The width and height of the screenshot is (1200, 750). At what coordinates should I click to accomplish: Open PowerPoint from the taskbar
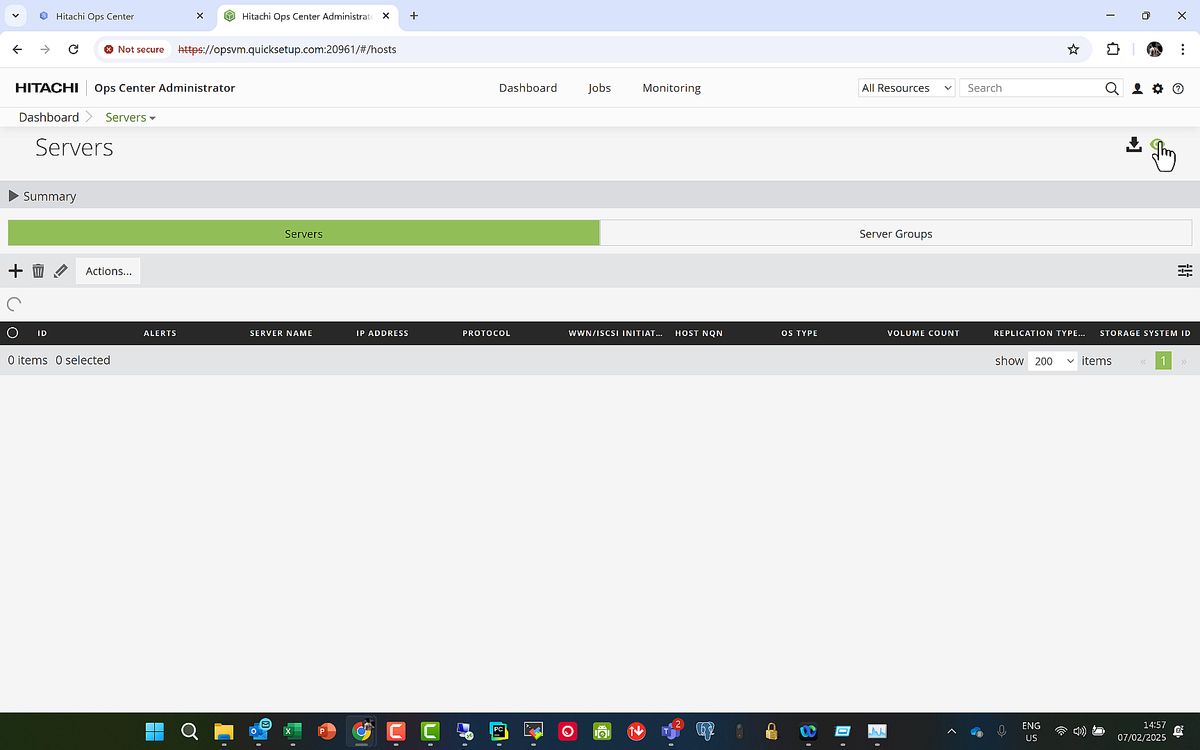click(326, 731)
